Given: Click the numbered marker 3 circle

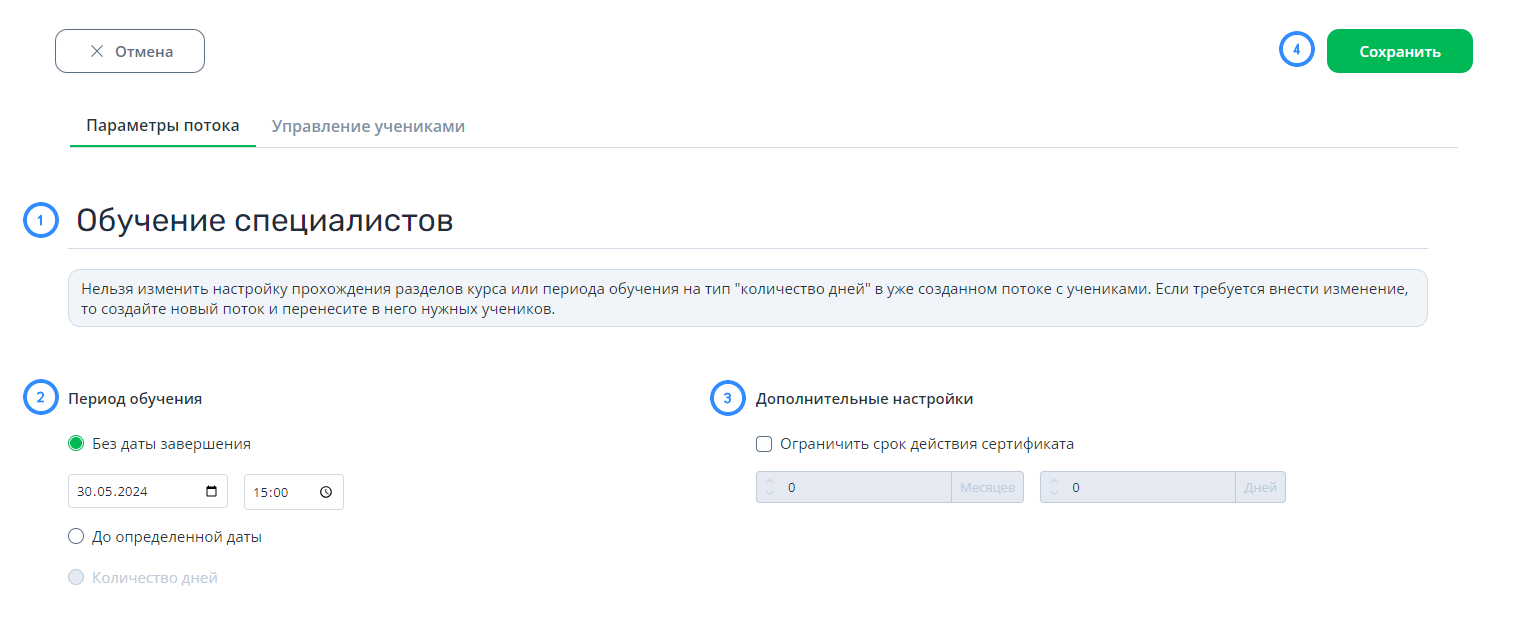Looking at the screenshot, I should (727, 398).
